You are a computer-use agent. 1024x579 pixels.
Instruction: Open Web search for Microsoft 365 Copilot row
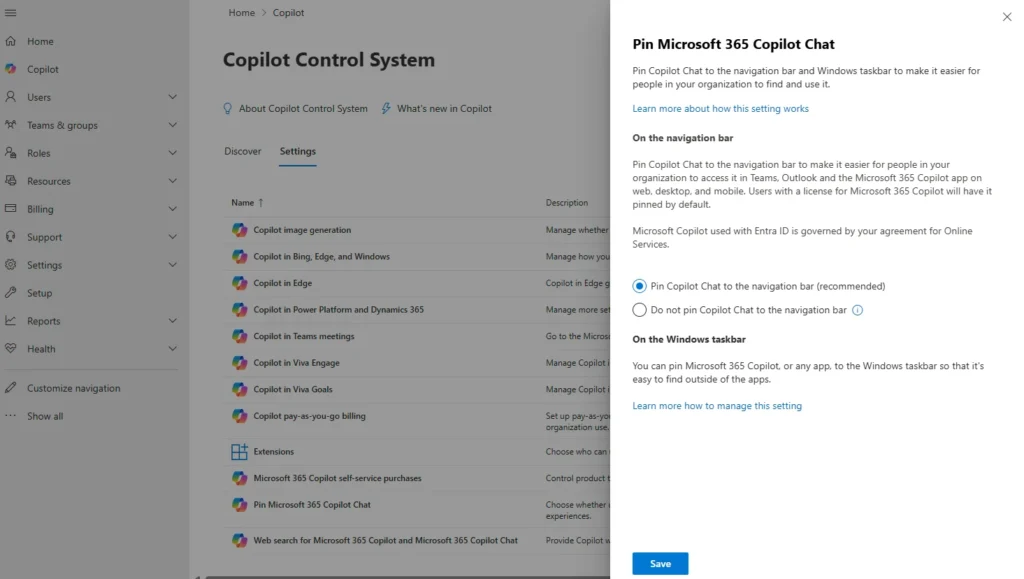[x=385, y=540]
